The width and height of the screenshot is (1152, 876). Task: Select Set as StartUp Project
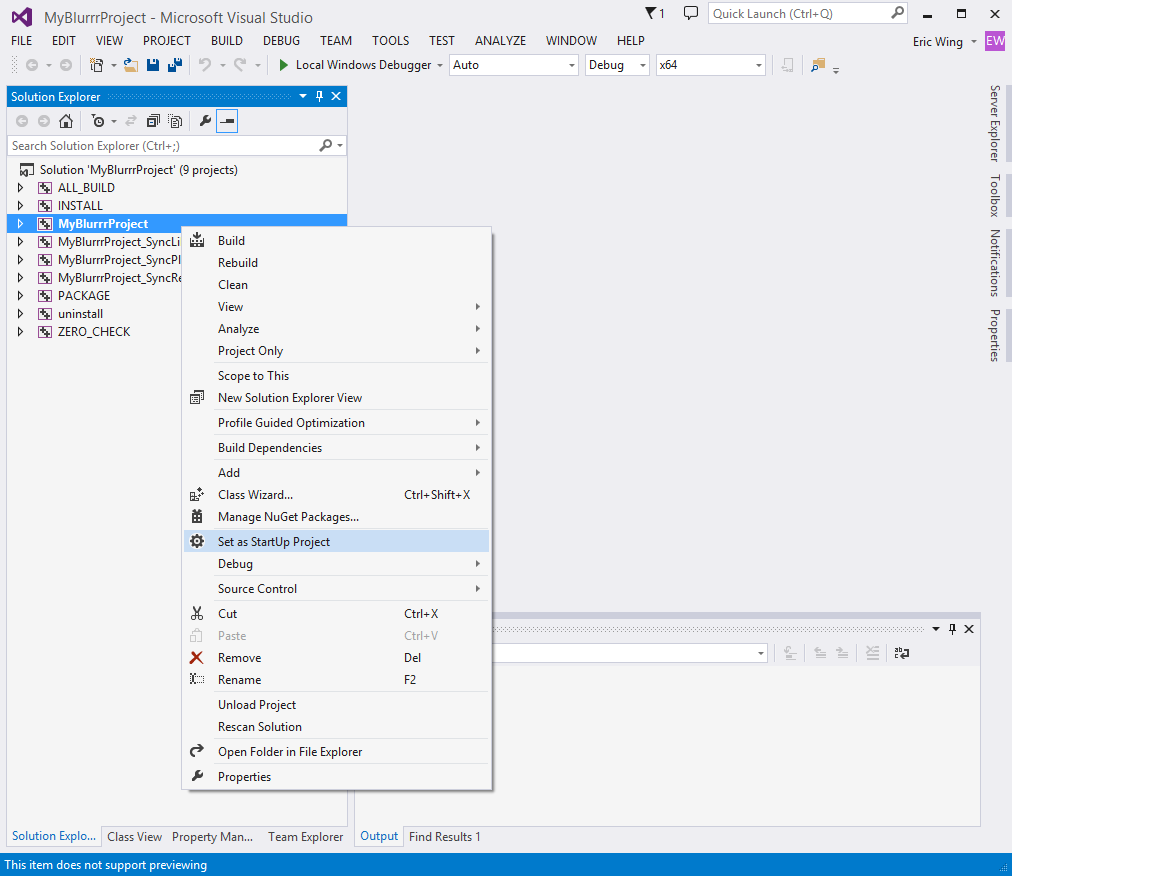274,541
